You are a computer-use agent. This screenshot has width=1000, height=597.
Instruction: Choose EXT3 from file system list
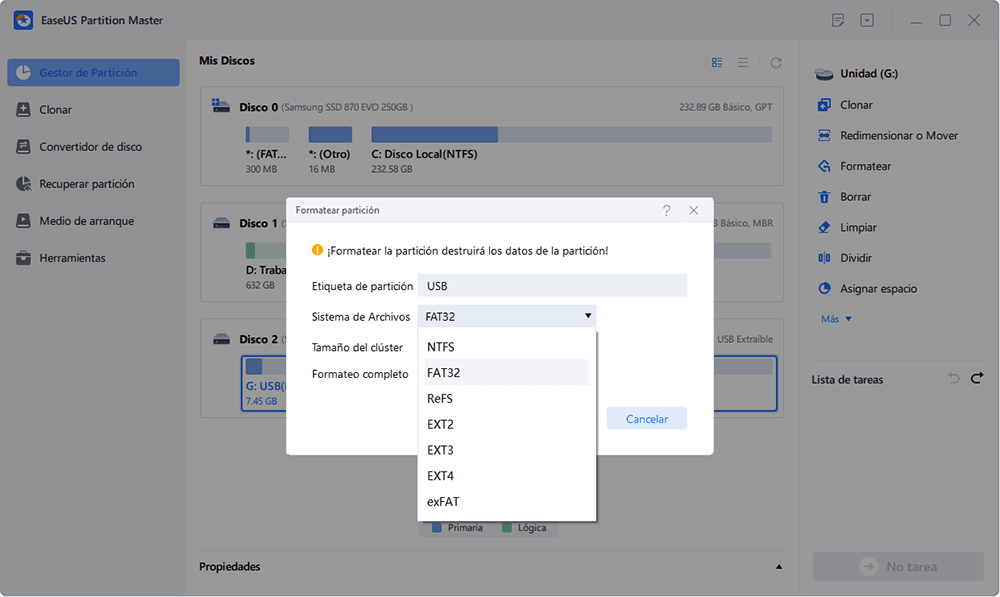click(x=506, y=450)
